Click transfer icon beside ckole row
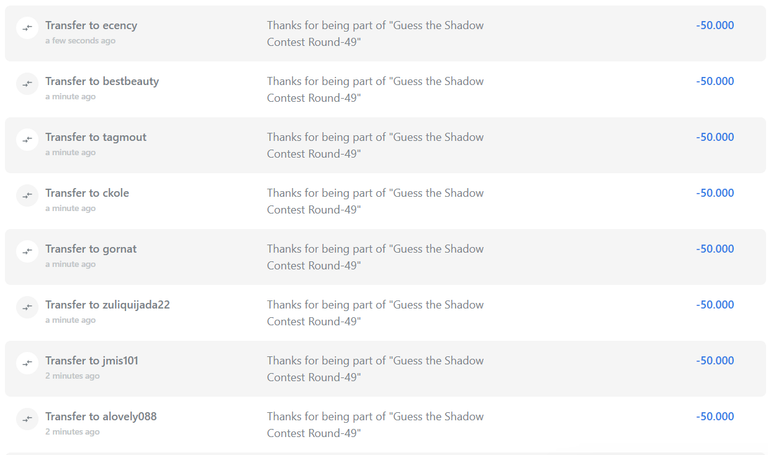 pos(27,195)
